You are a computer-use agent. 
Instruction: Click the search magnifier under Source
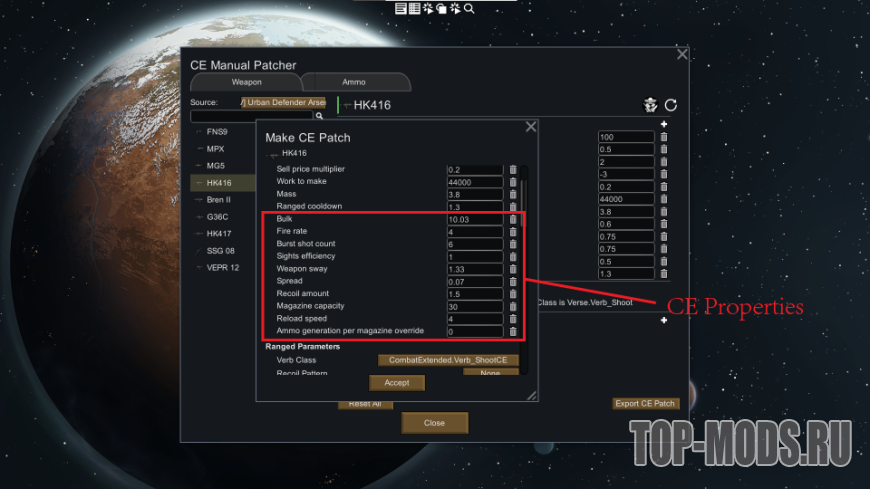click(319, 116)
